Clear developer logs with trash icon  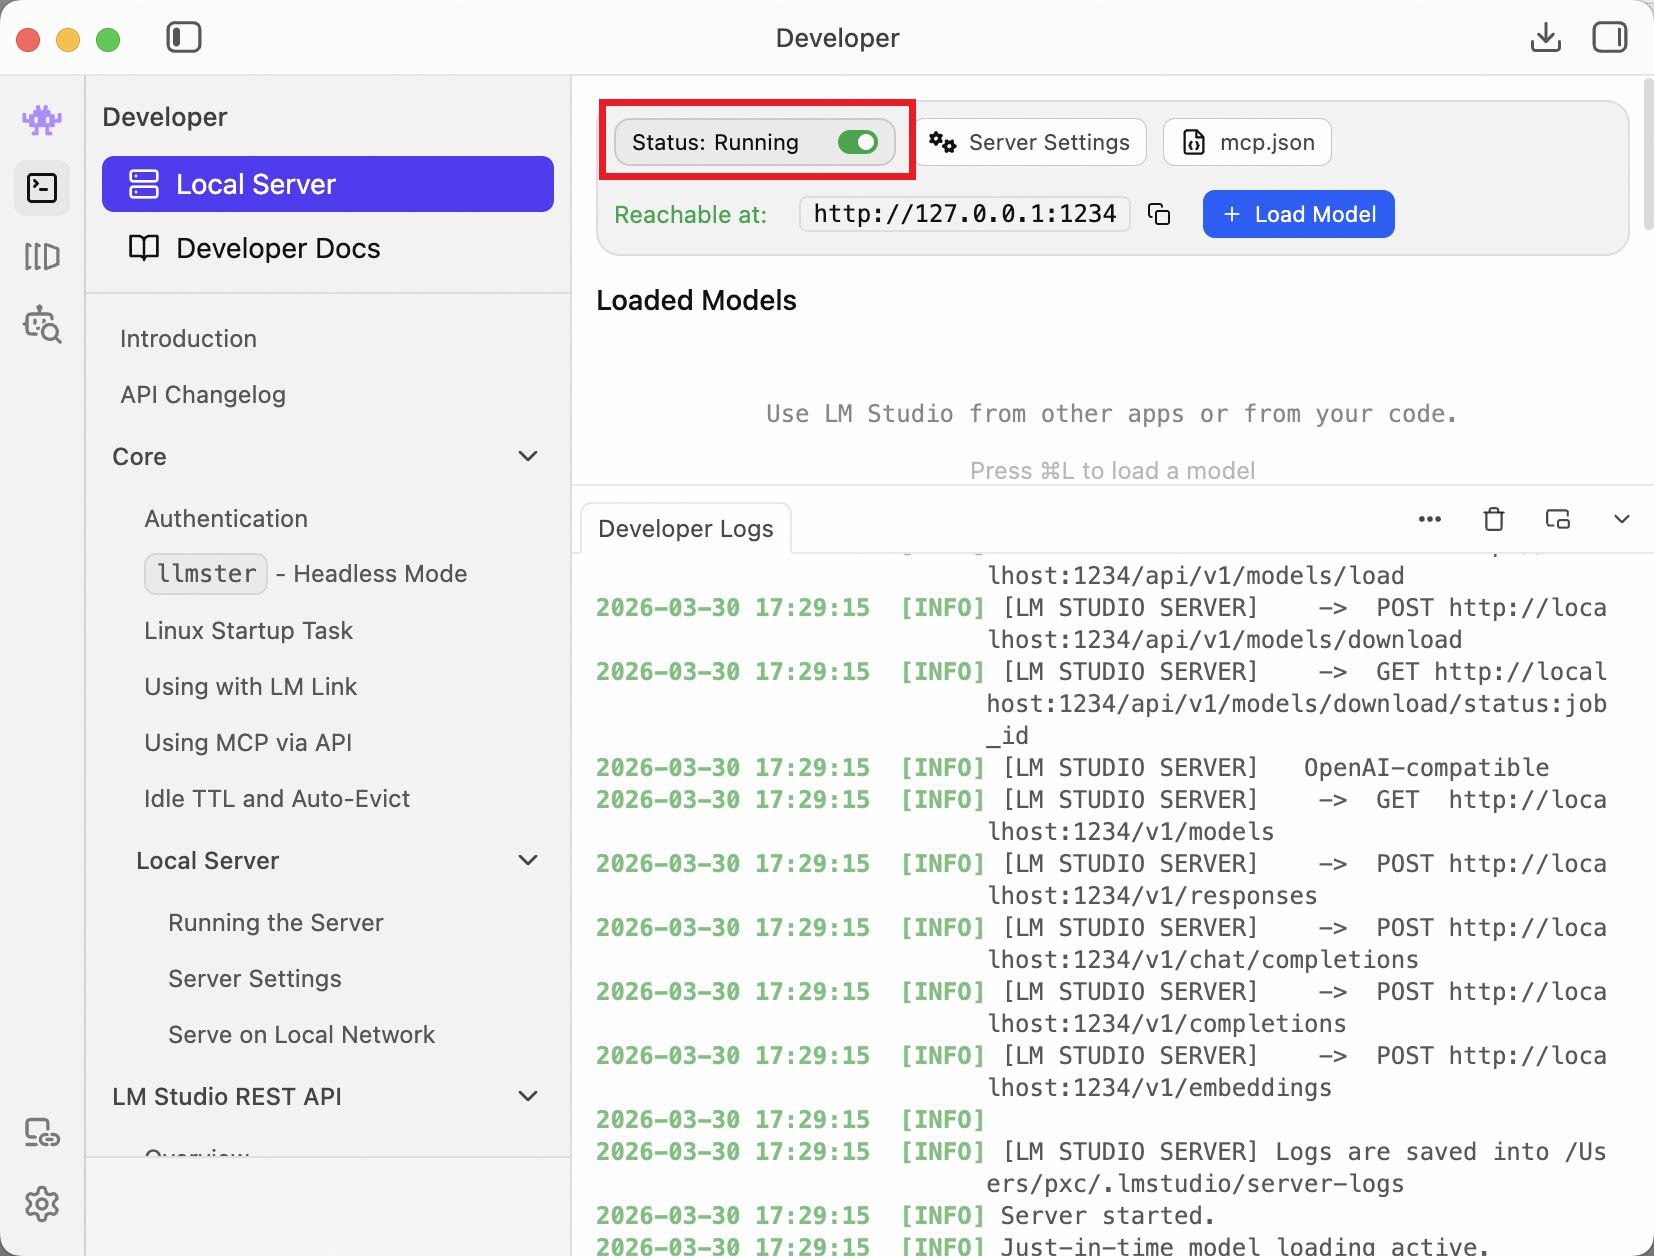1493,519
